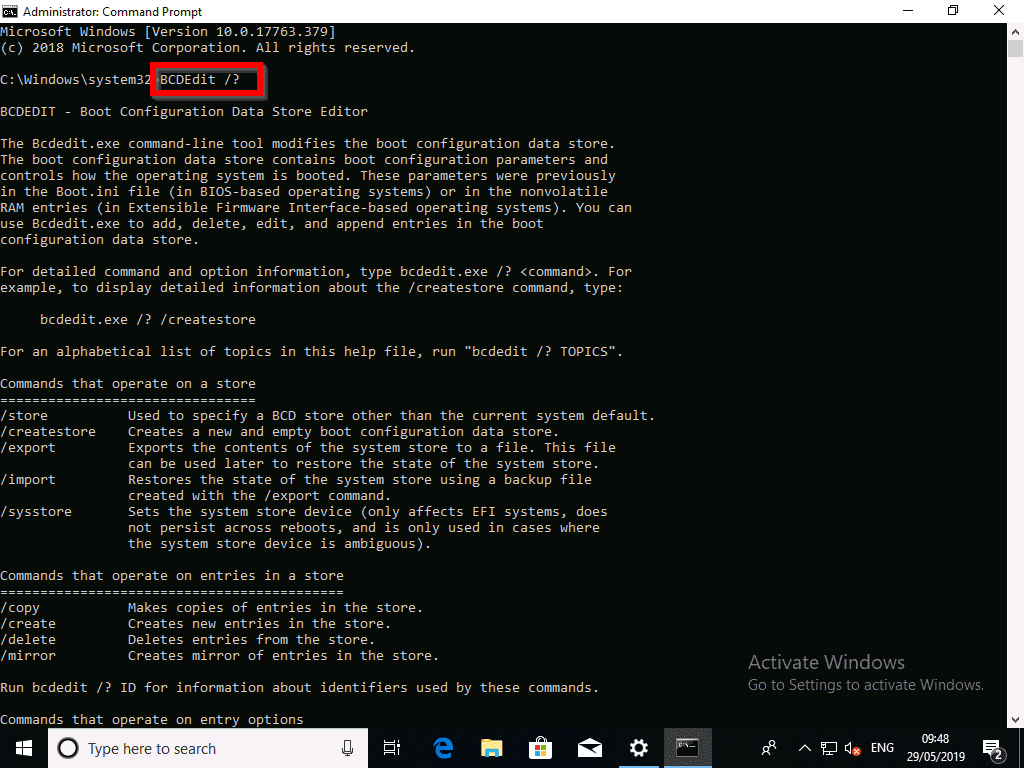
Task: Open Settings gear in the taskbar
Action: (x=639, y=748)
